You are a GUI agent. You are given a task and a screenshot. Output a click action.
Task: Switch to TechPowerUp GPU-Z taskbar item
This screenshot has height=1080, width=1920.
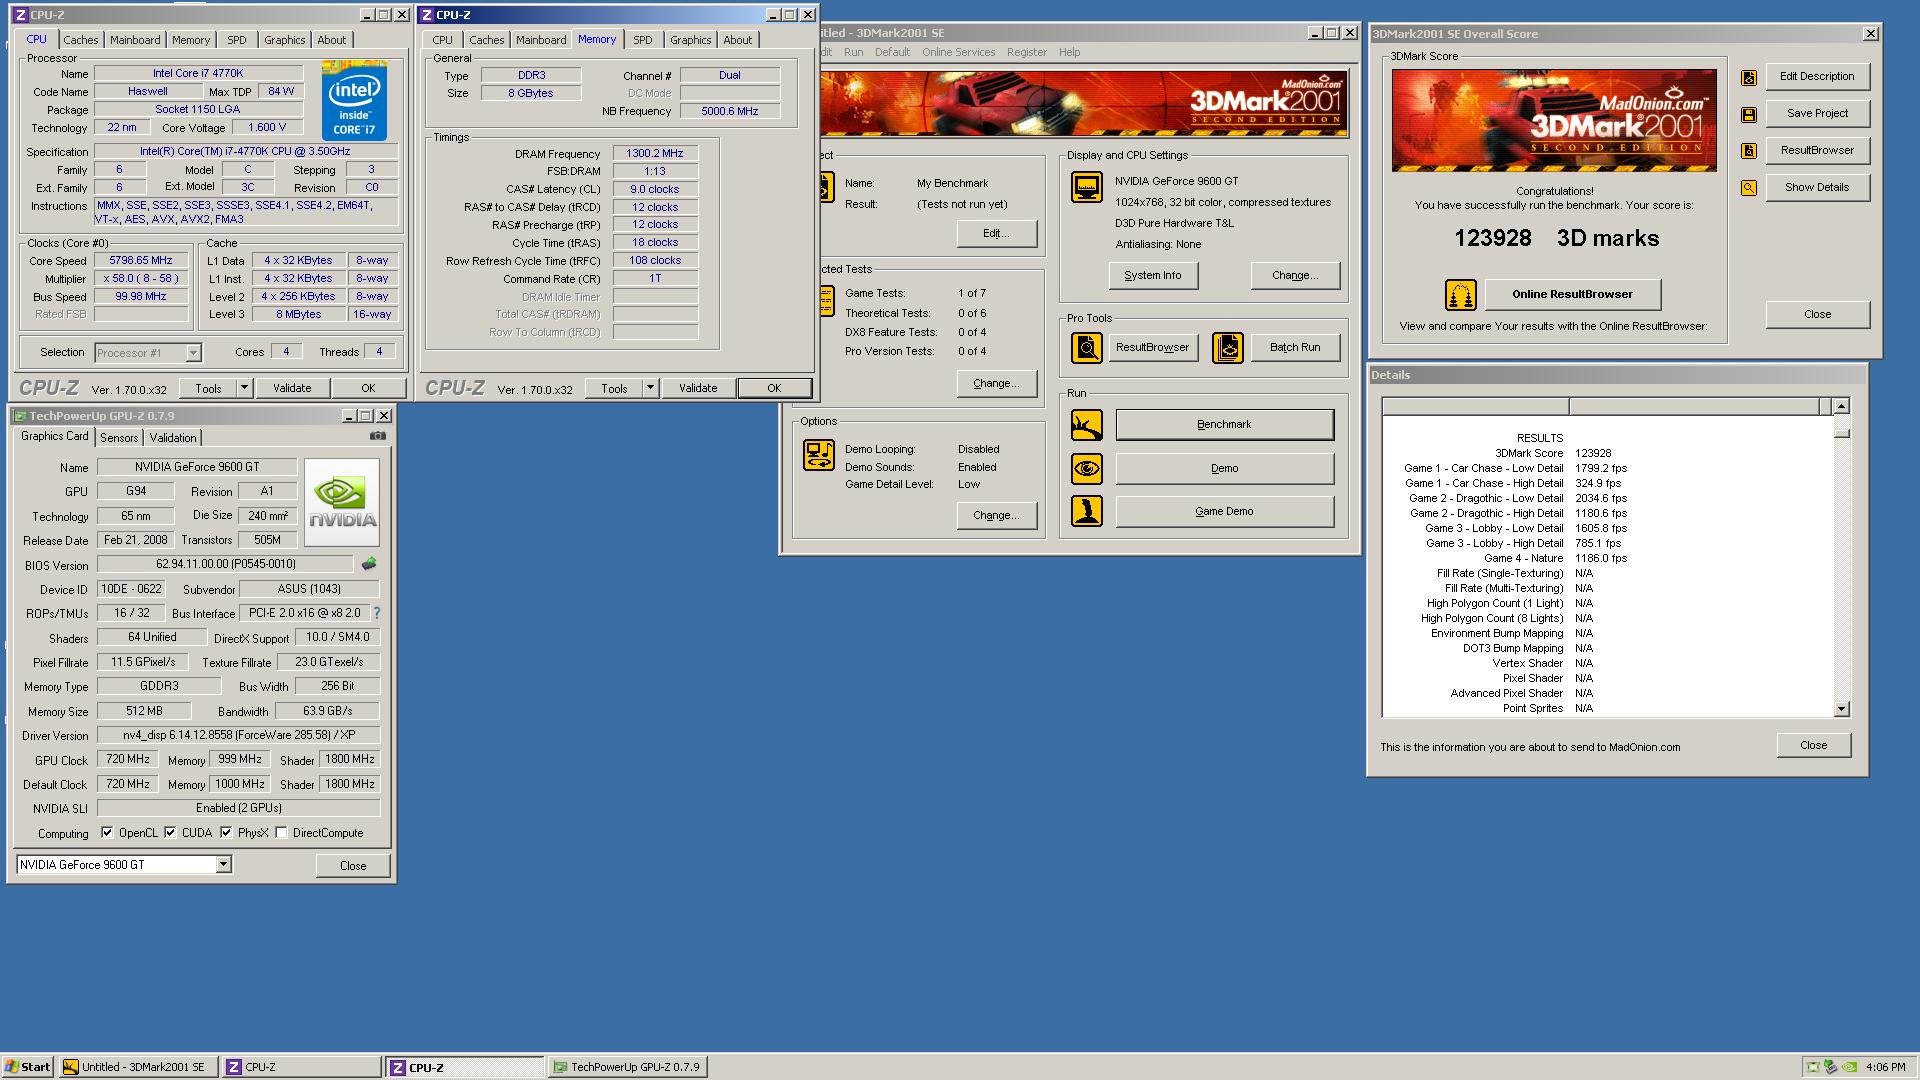[x=627, y=1067]
